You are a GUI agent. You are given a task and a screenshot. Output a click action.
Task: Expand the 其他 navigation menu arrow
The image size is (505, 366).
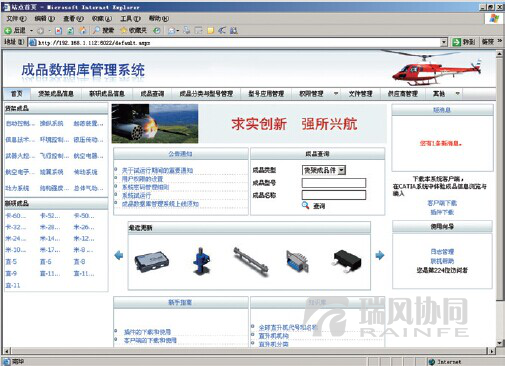coord(458,94)
